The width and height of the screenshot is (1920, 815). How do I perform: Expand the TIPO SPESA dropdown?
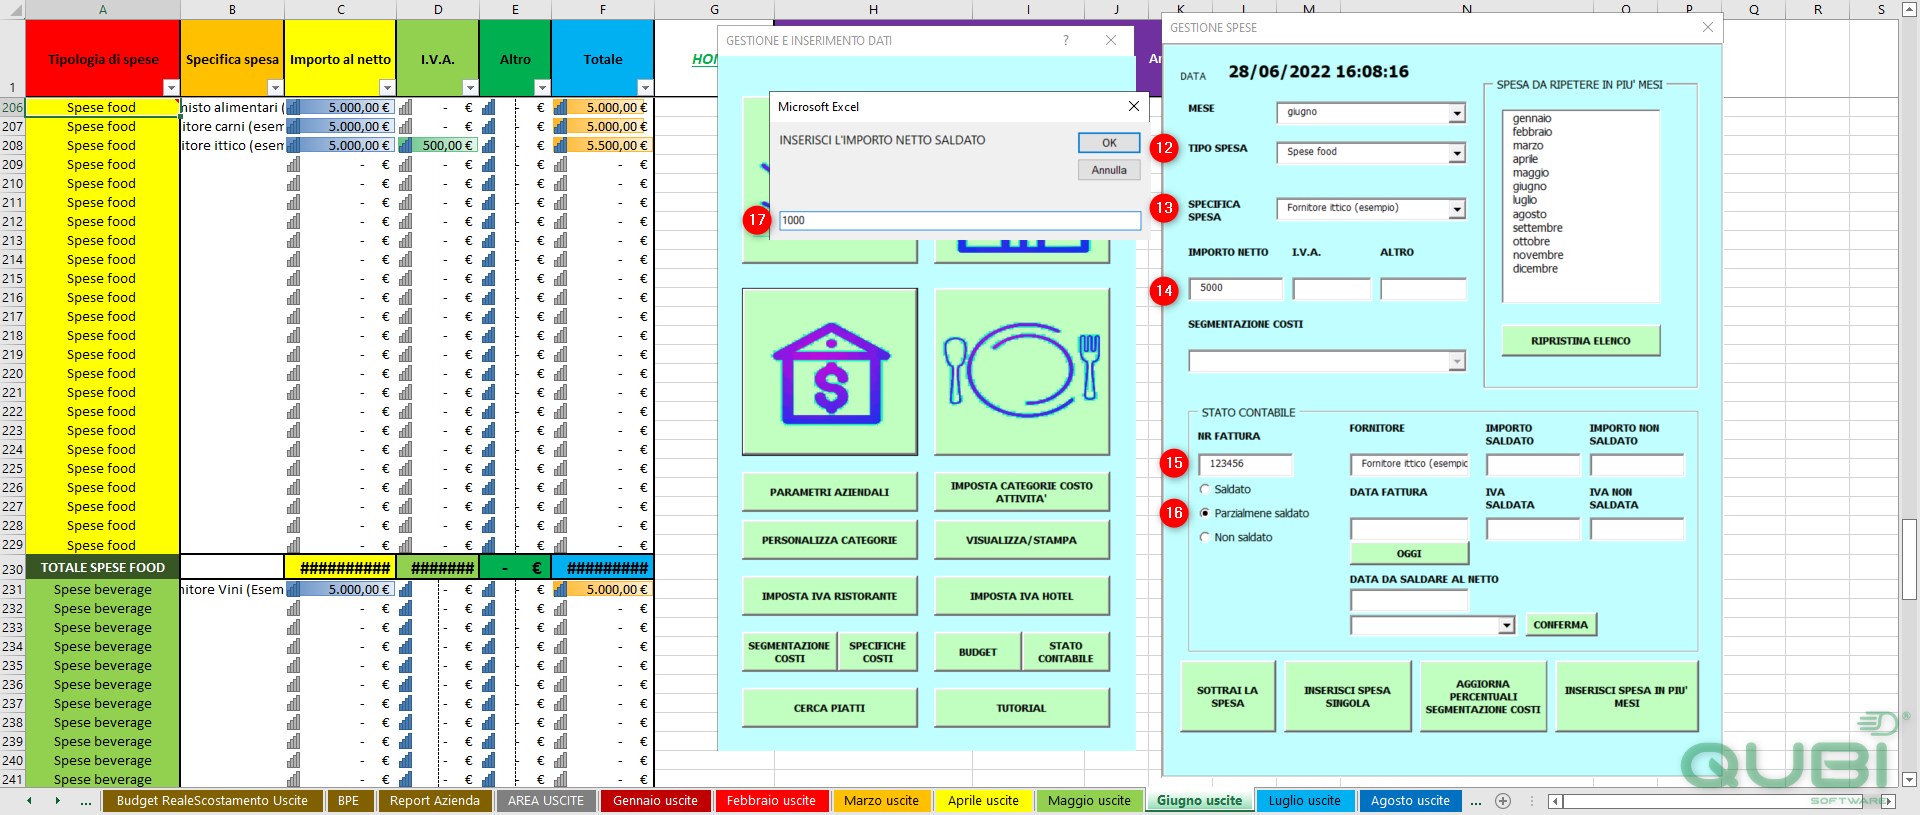(1457, 153)
